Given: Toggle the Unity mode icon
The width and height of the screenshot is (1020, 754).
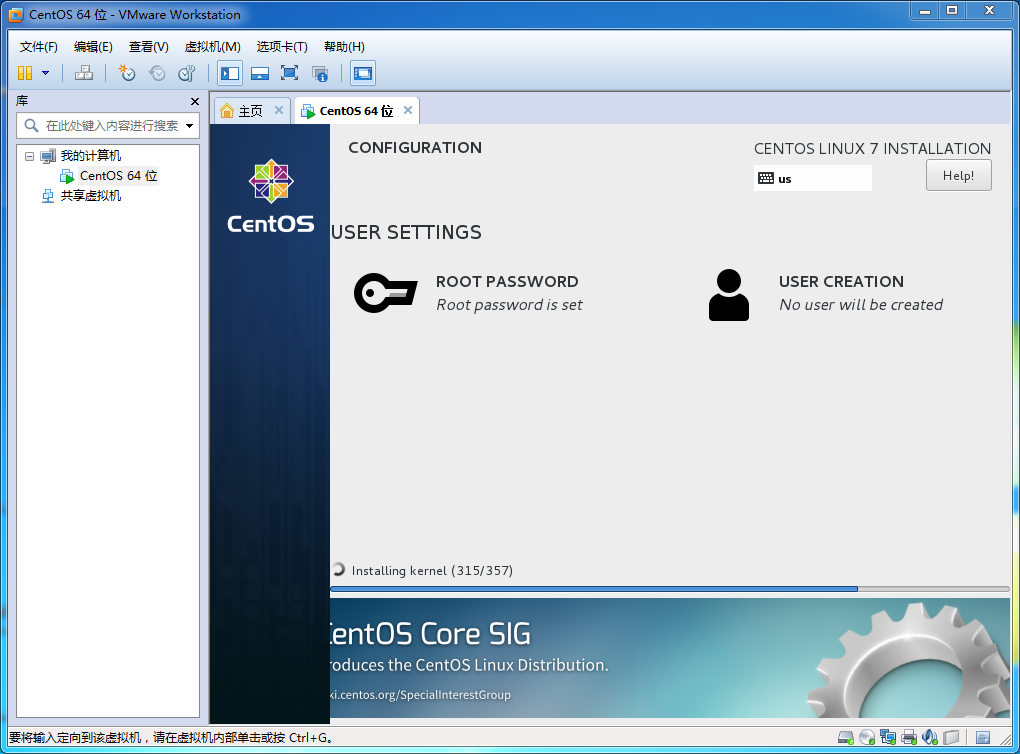Looking at the screenshot, I should pos(319,73).
